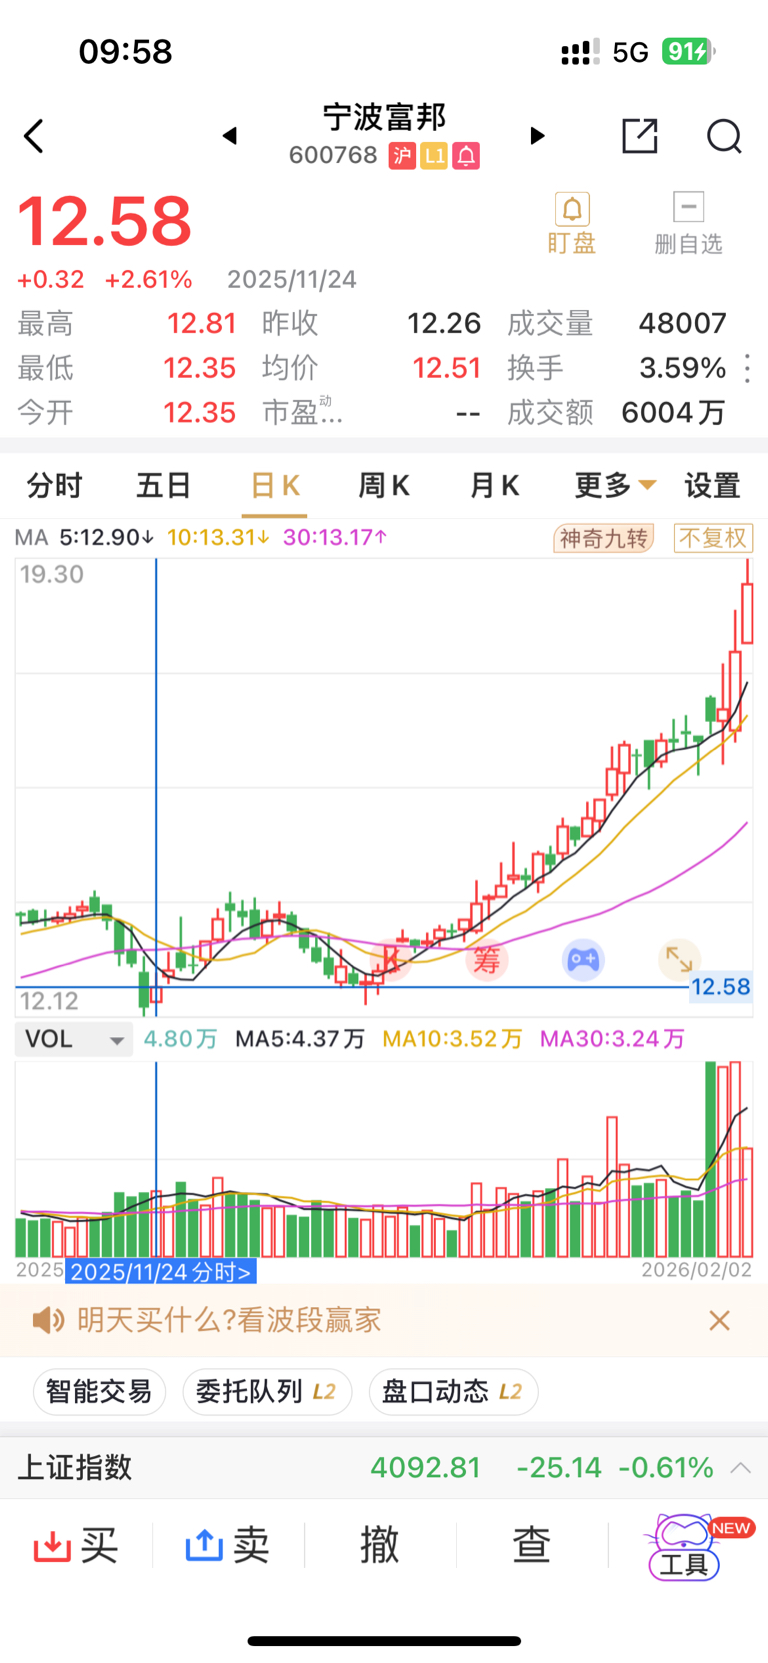
Task: Open the VOL indicator dropdown
Action: (74, 1039)
